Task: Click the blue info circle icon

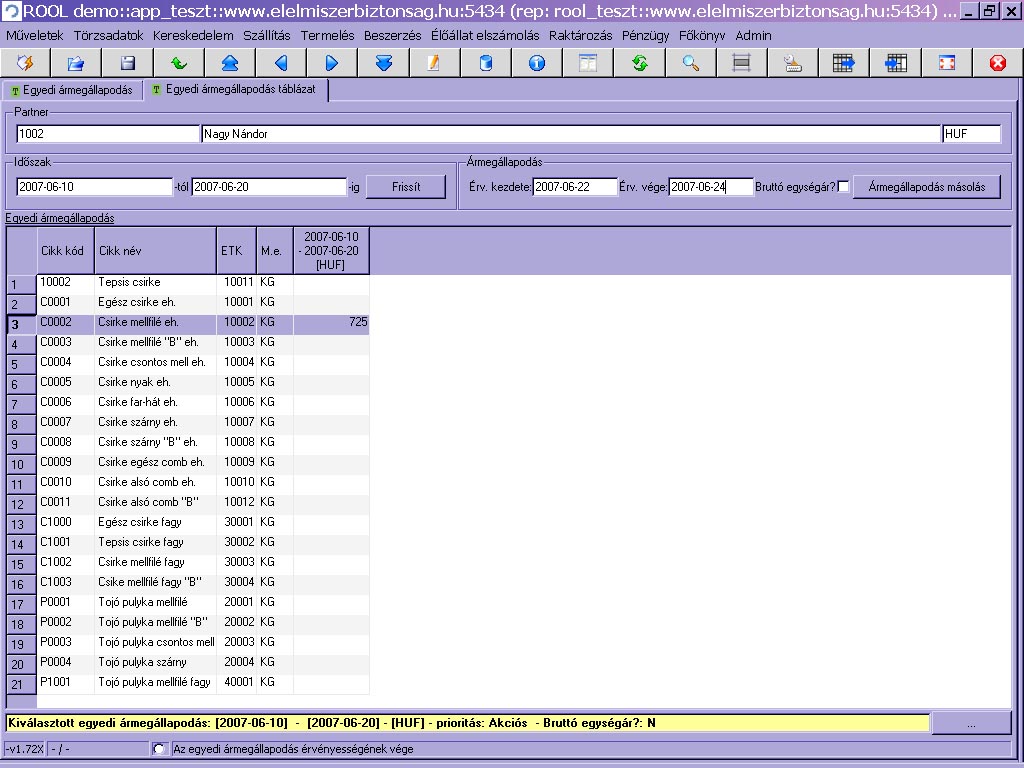Action: tap(537, 63)
